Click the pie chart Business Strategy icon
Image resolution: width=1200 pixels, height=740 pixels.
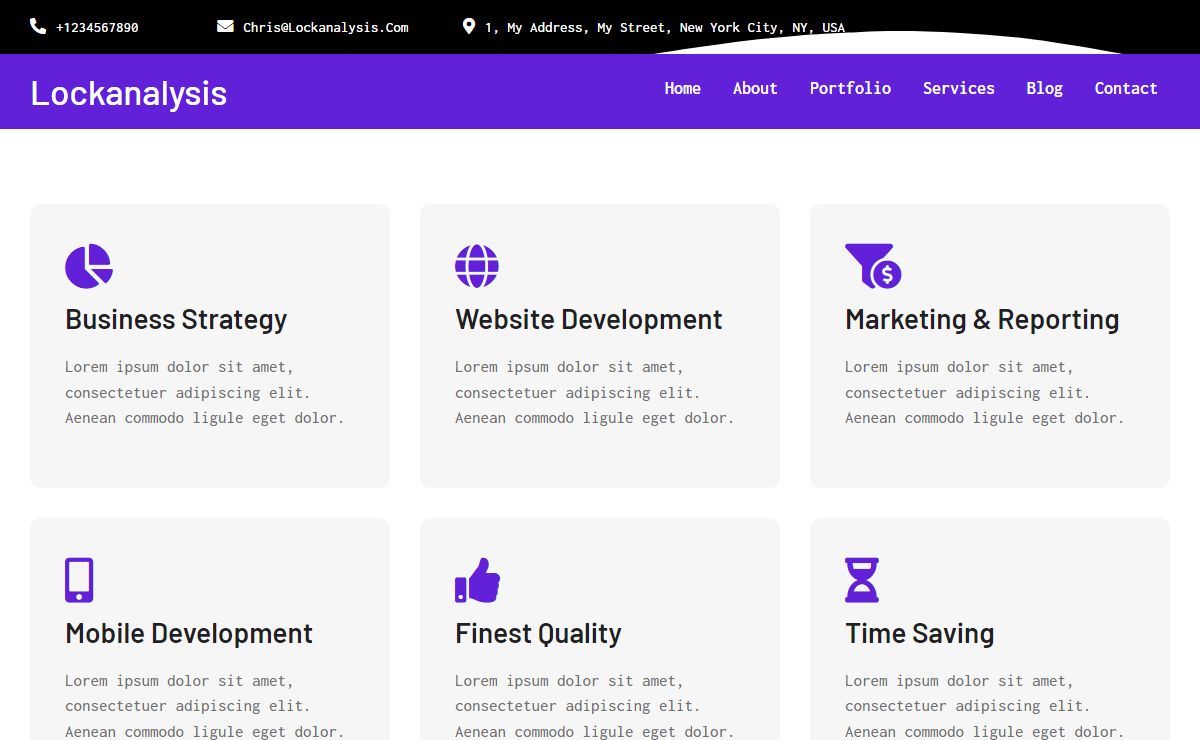tap(89, 266)
